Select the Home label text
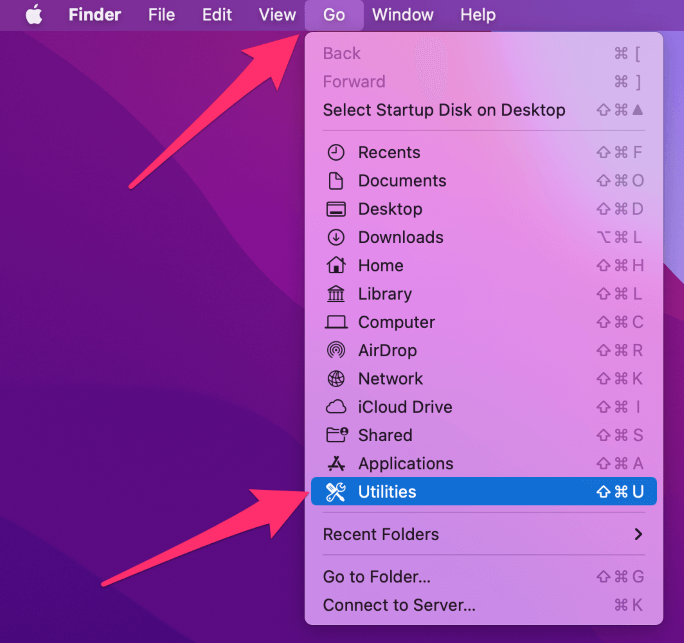Viewport: 684px width, 643px height. tap(381, 265)
